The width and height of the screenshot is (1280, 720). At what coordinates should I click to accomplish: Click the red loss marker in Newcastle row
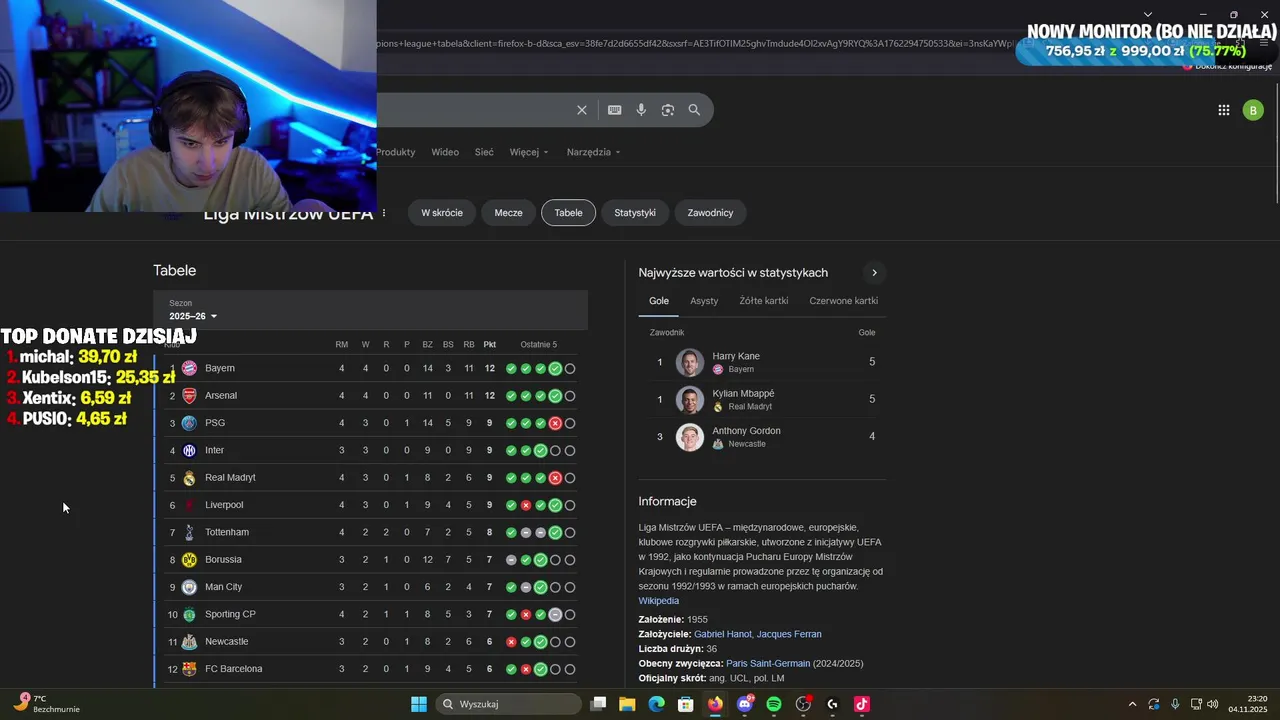tap(511, 642)
